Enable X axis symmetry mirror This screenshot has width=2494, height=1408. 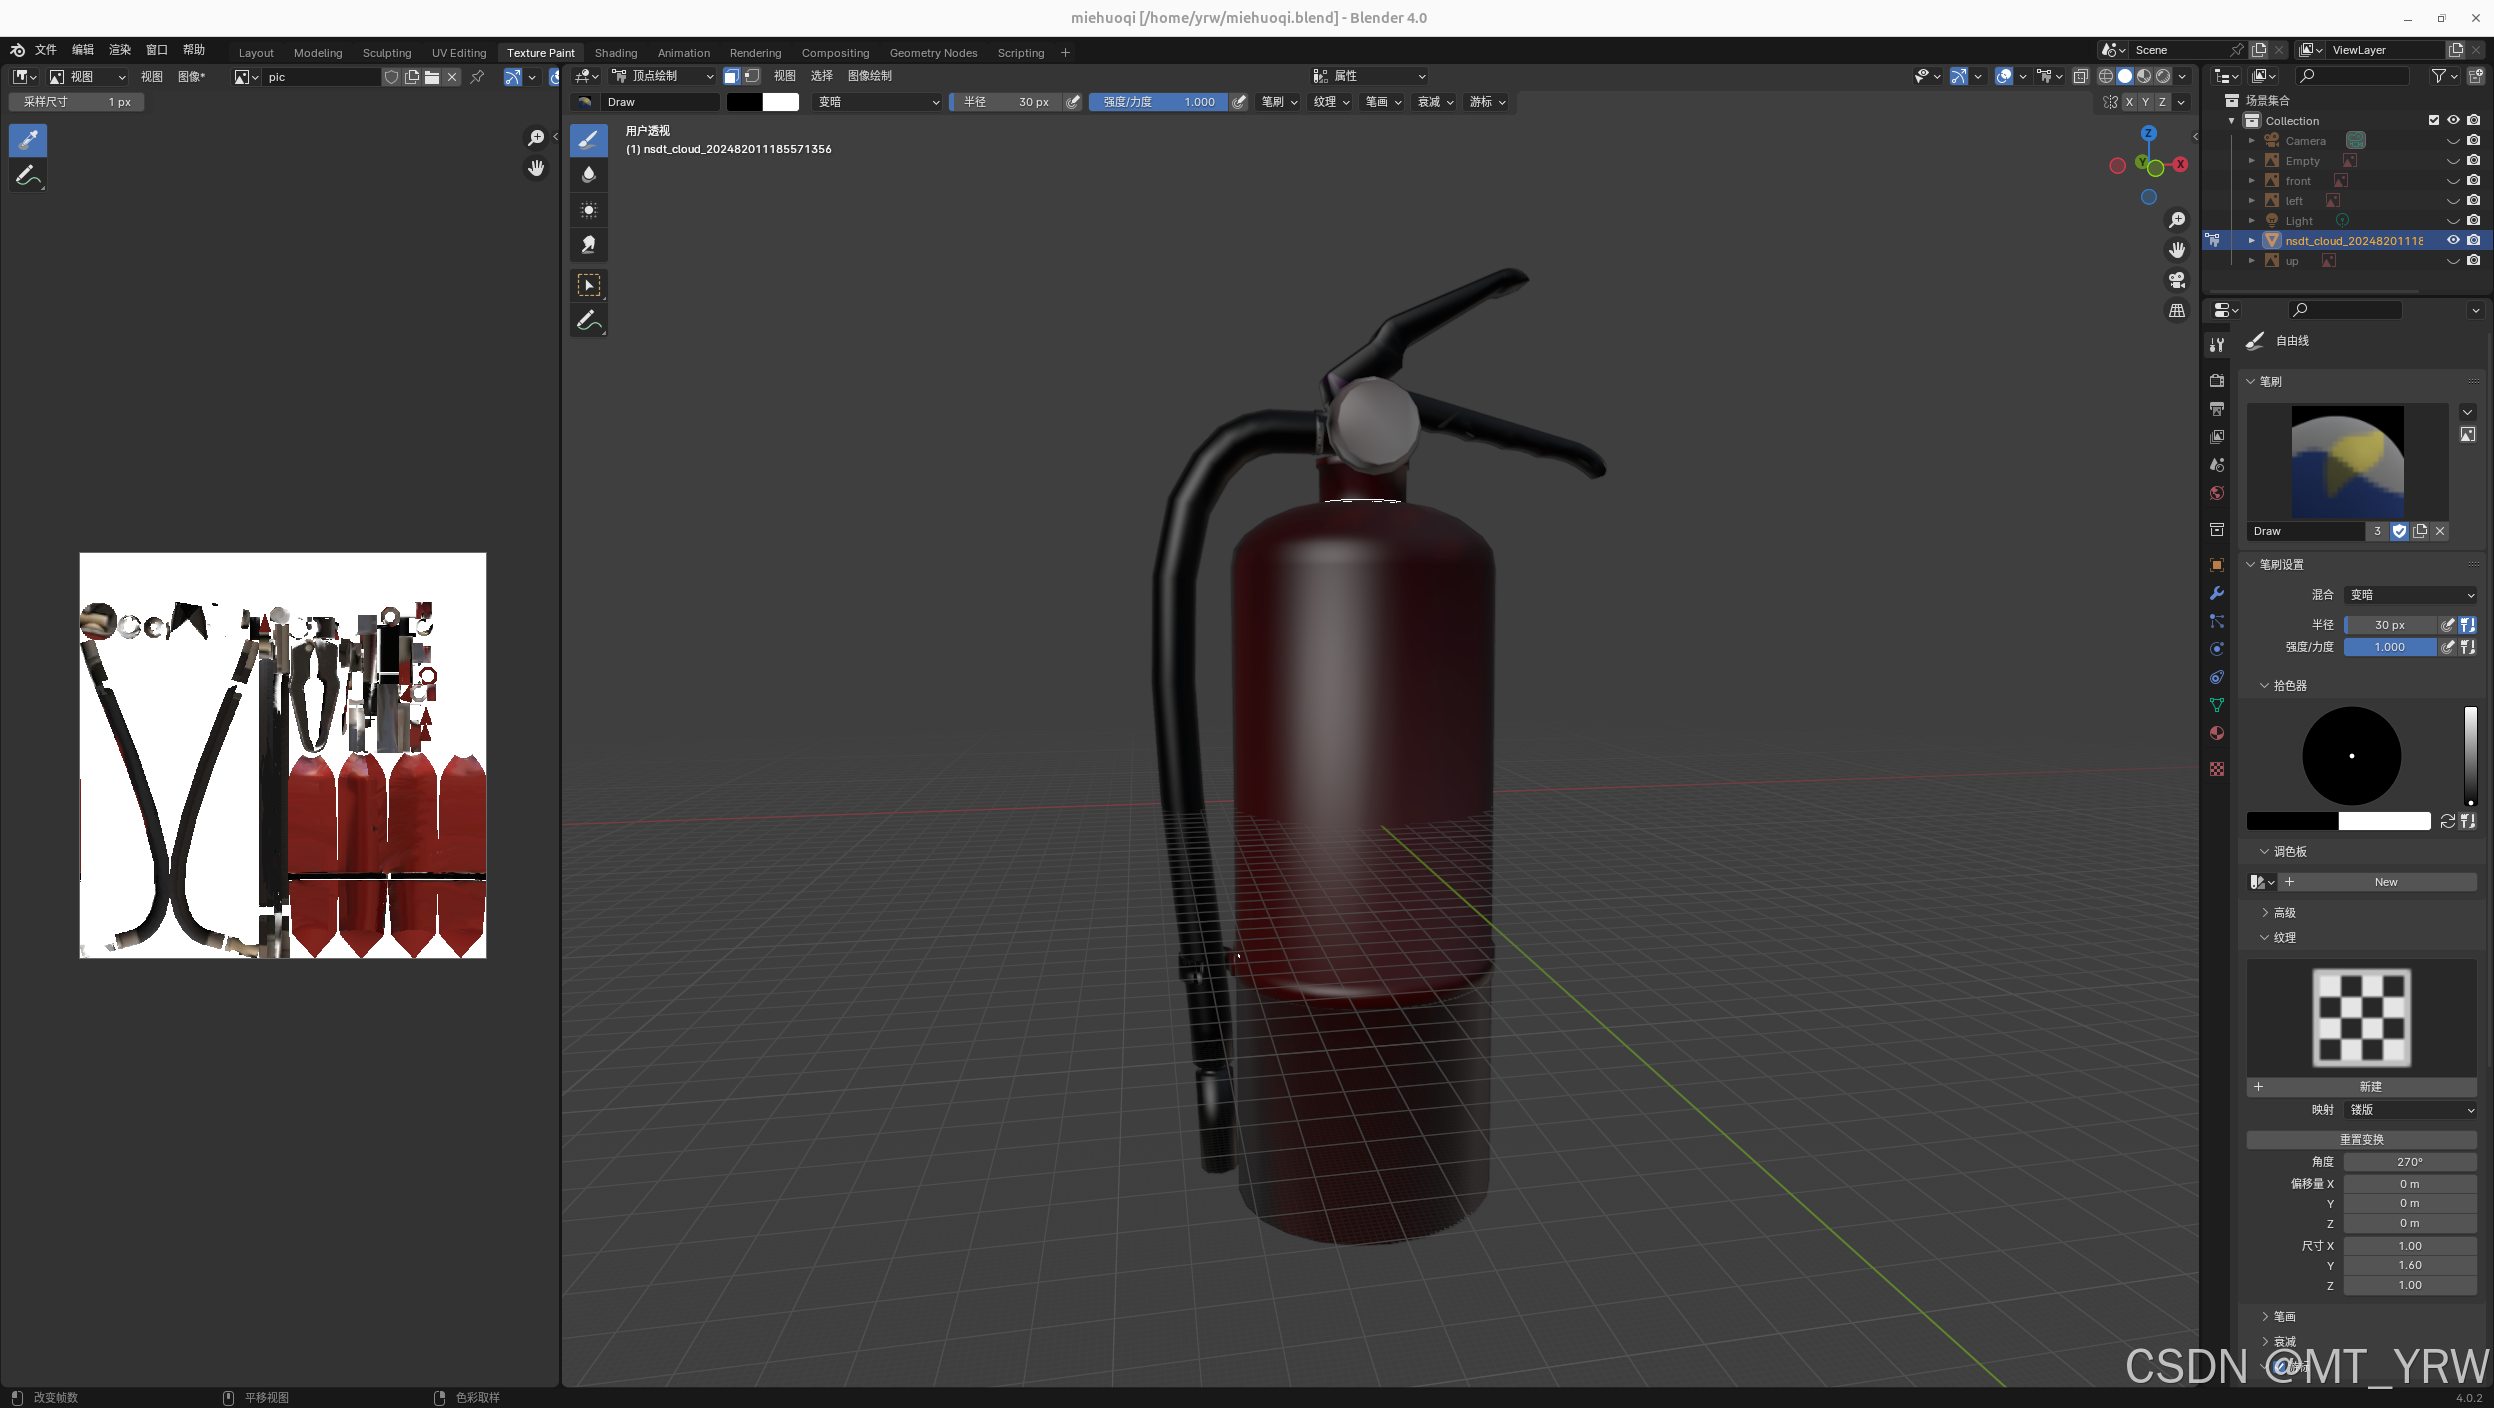click(2129, 102)
